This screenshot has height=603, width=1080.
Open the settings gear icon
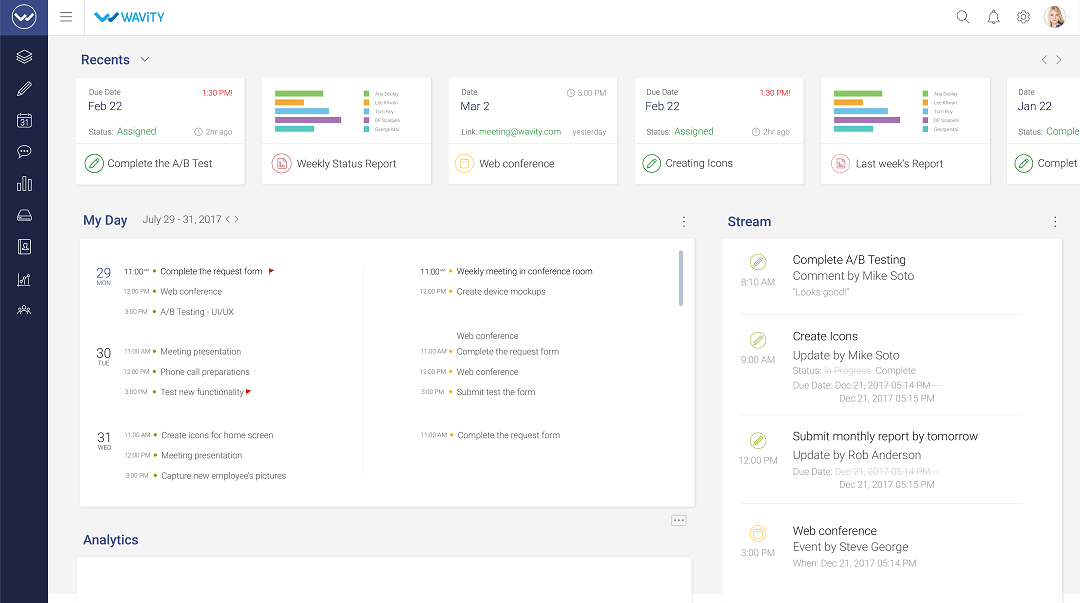(1024, 17)
